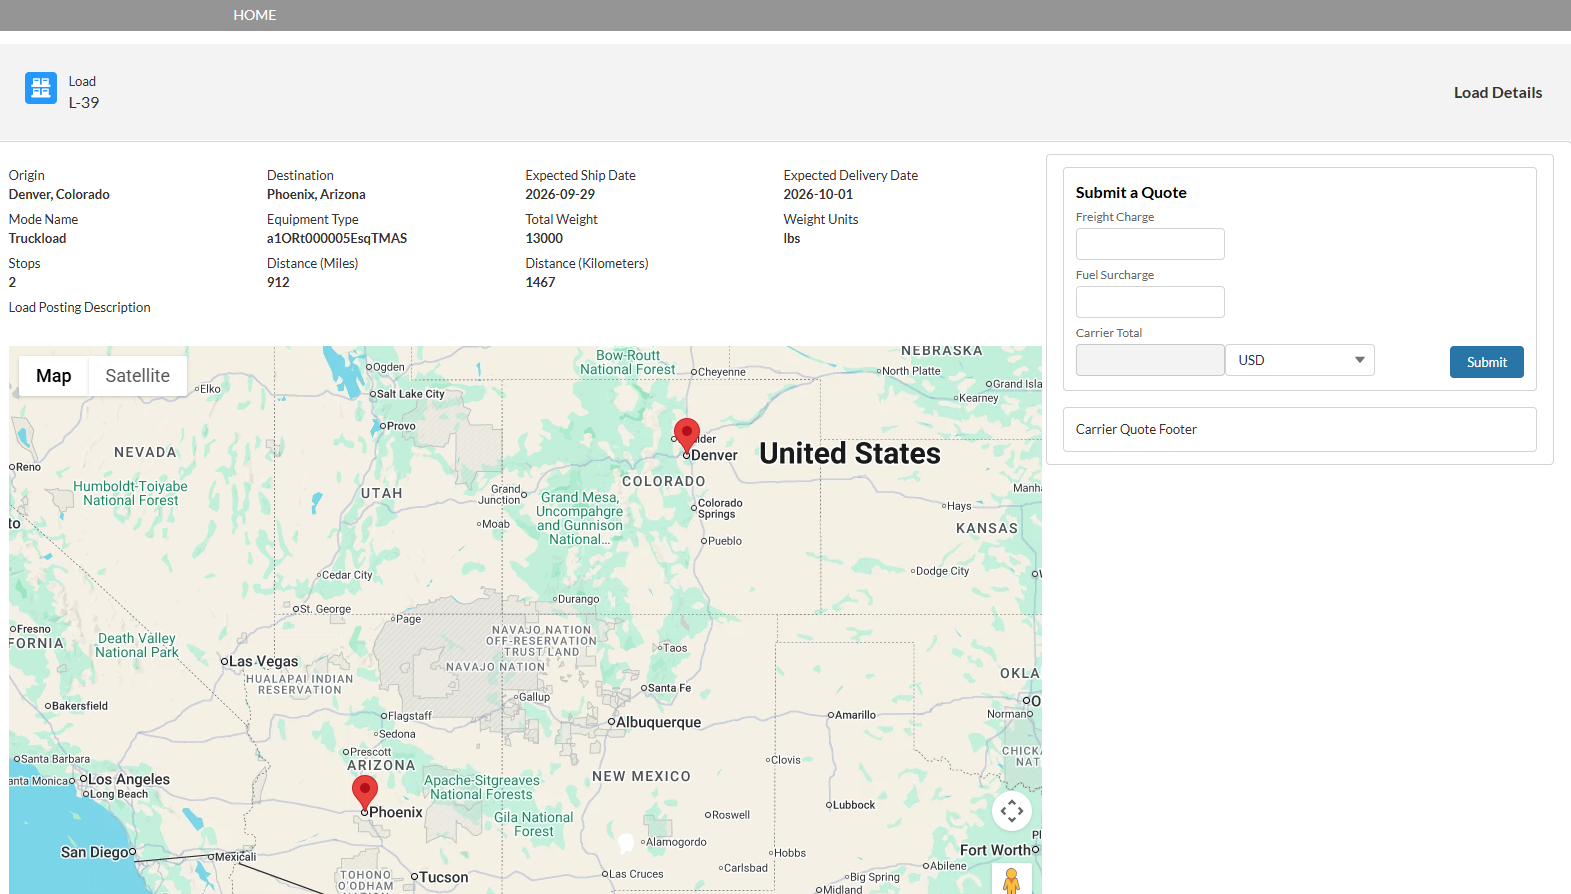Click the Load record icon
The width and height of the screenshot is (1571, 894).
click(41, 88)
